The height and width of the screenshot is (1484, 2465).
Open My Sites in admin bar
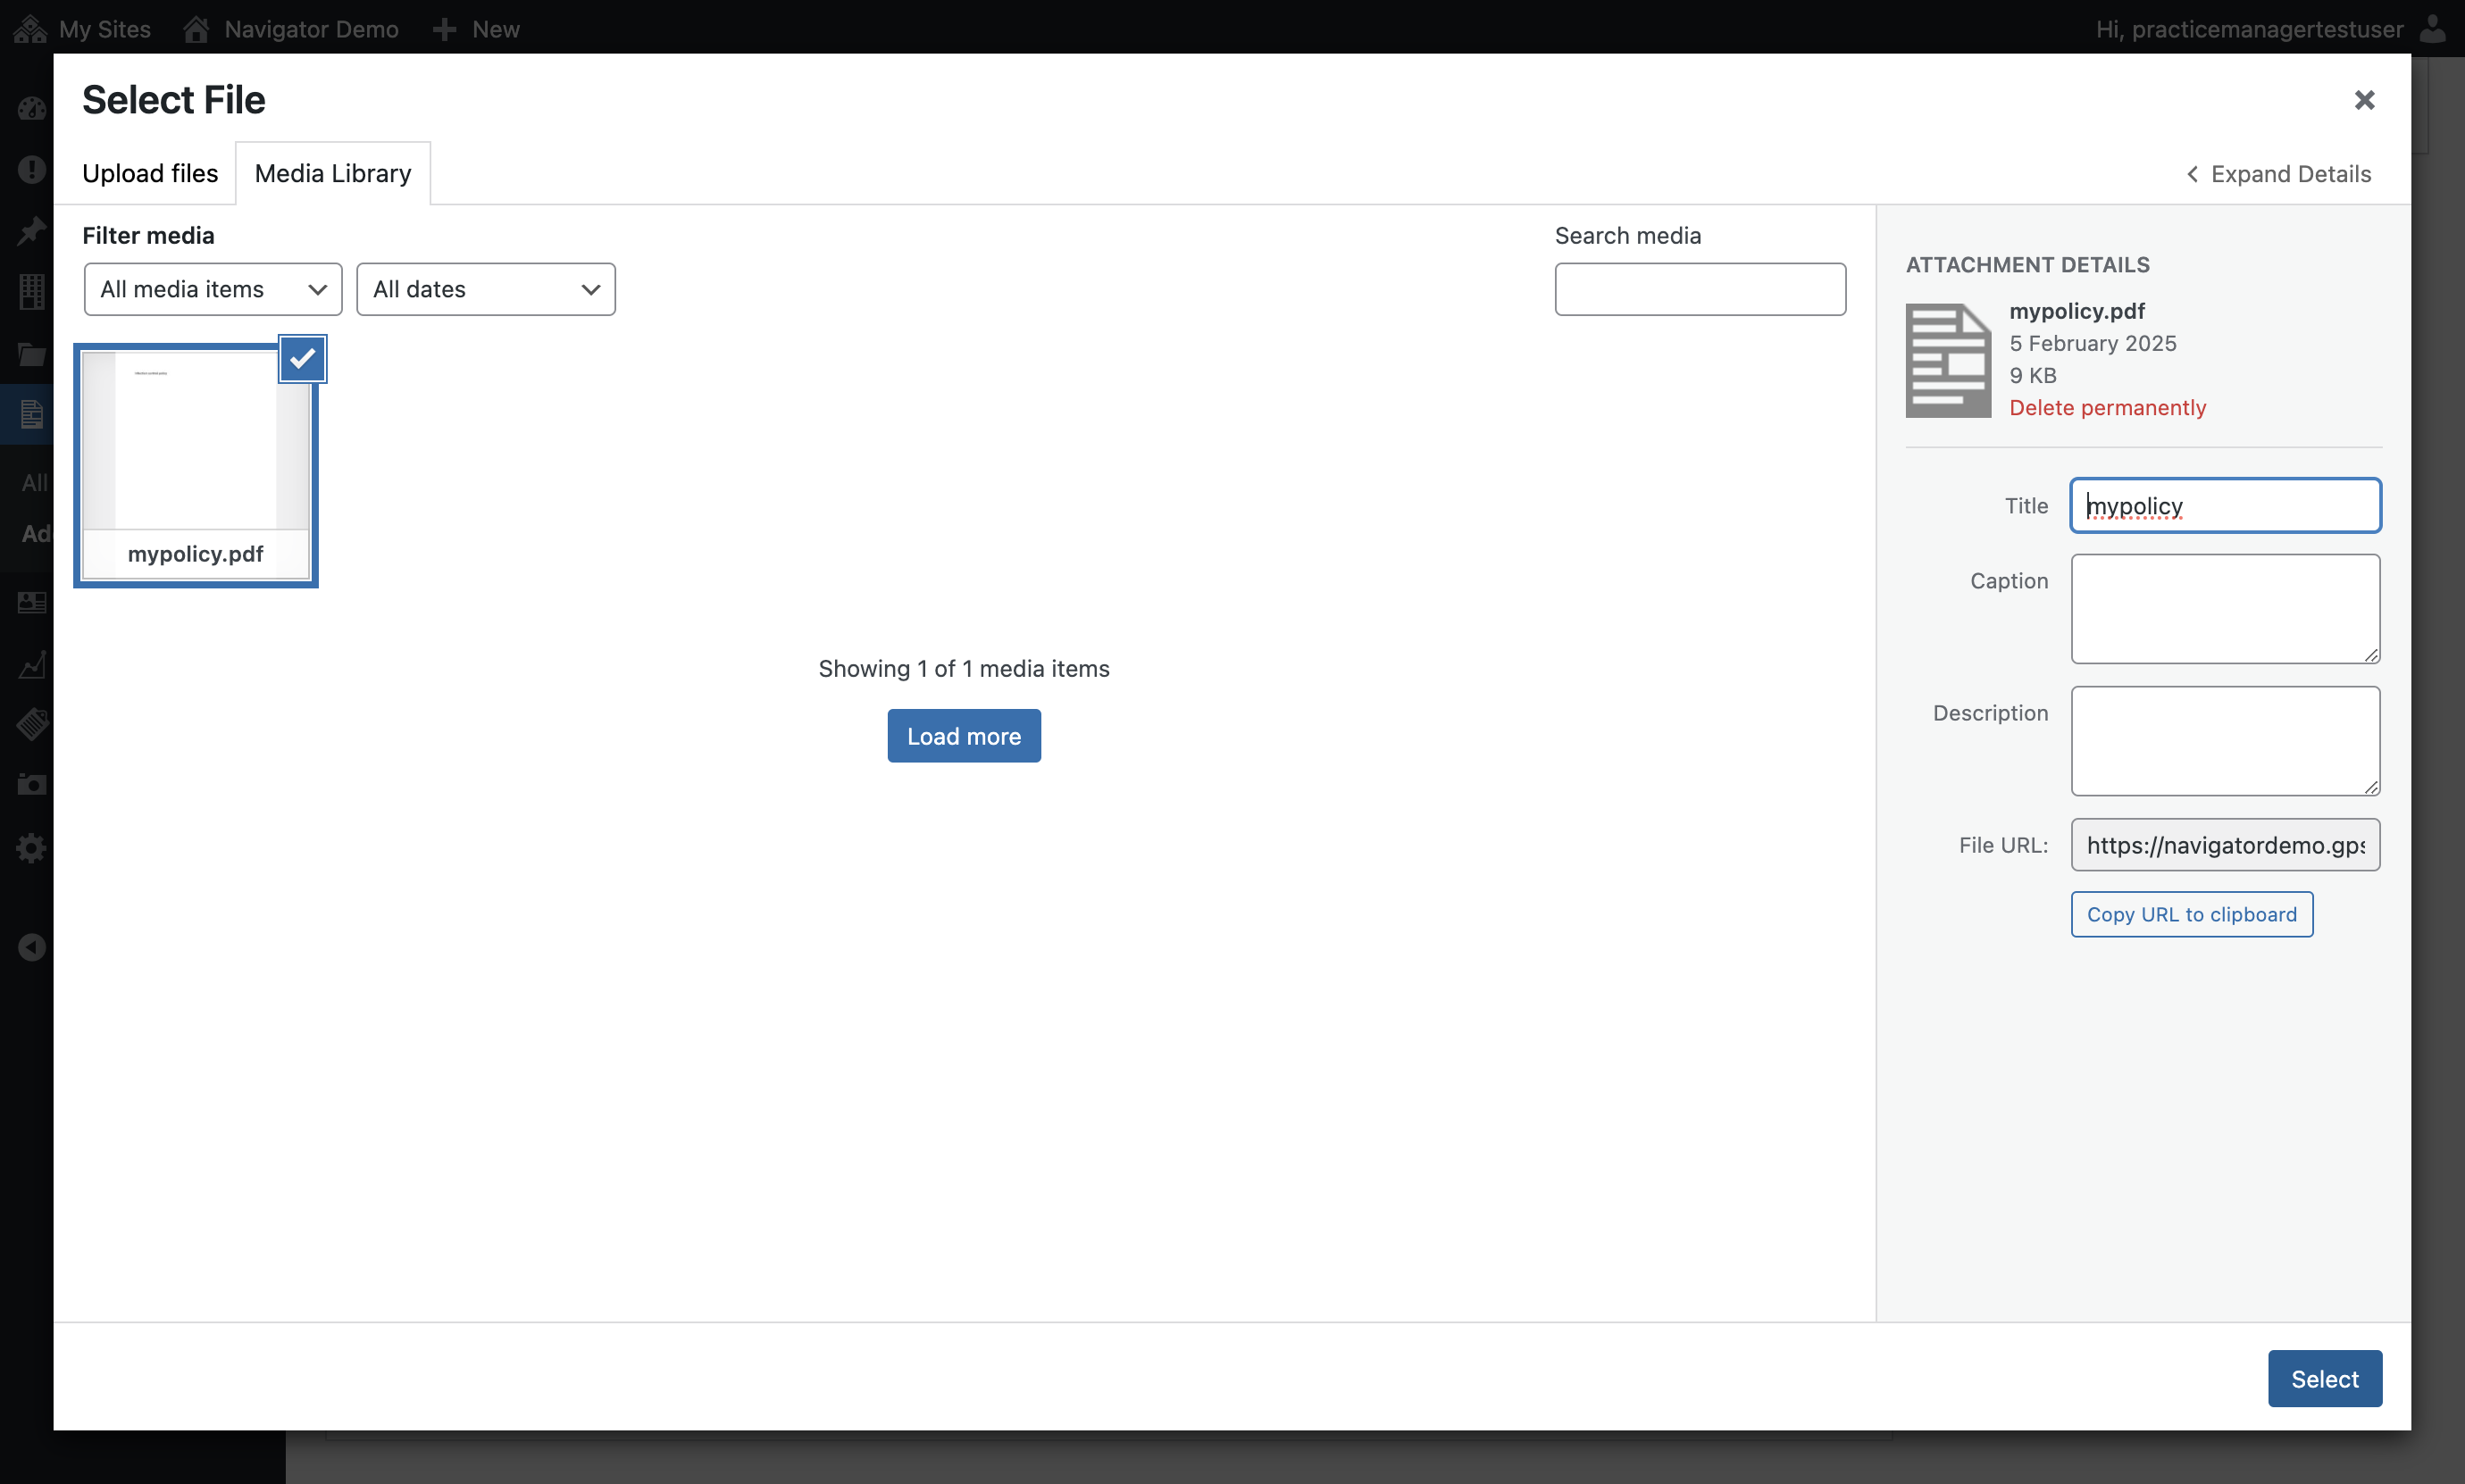[82, 29]
